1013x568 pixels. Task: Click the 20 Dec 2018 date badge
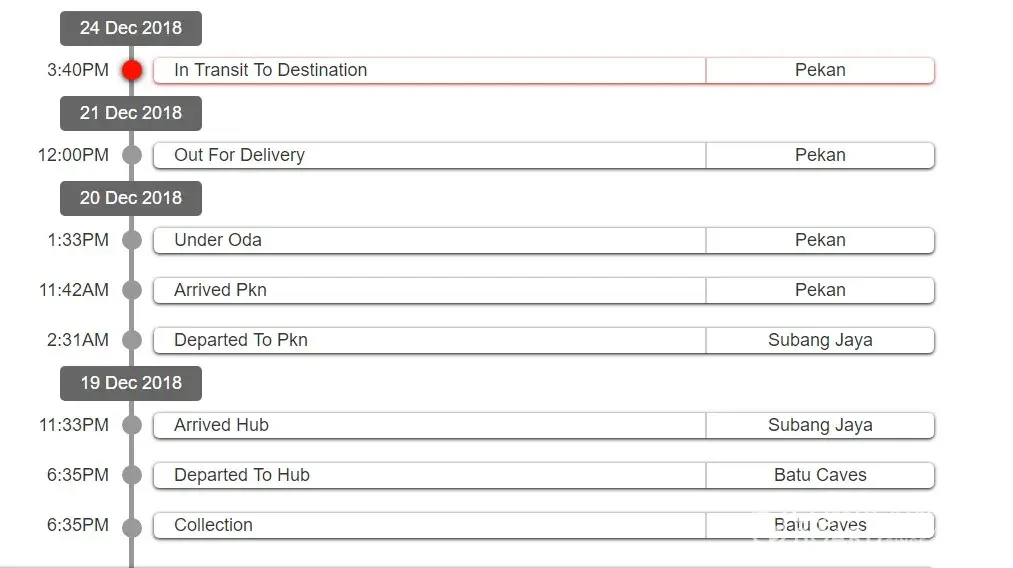[131, 198]
